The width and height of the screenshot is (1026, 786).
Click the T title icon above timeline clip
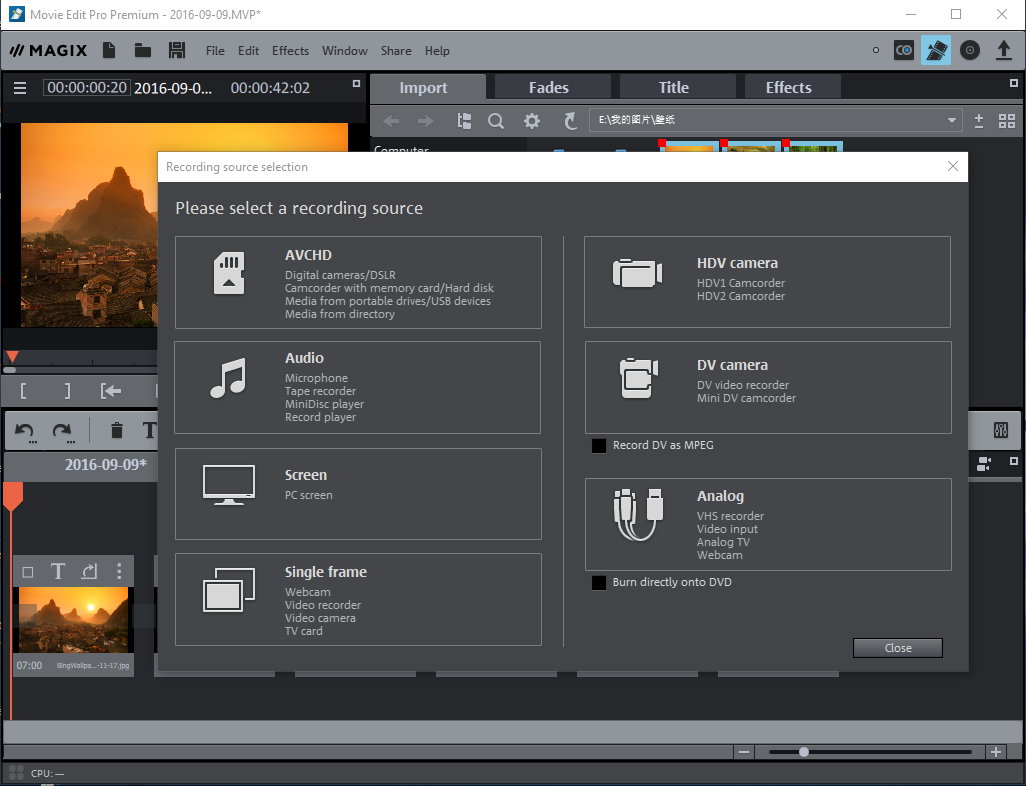[58, 571]
